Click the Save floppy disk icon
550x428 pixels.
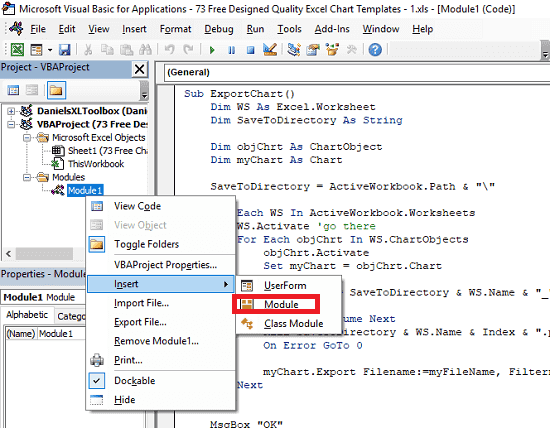click(65, 50)
